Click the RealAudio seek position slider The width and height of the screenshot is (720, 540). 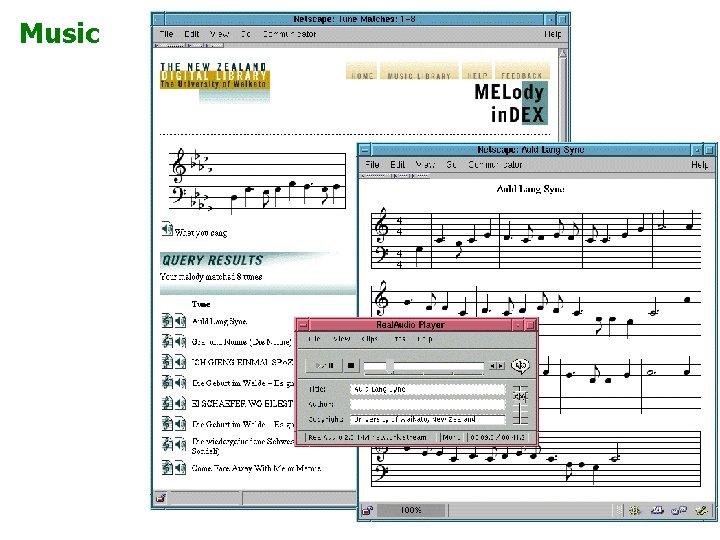390,366
